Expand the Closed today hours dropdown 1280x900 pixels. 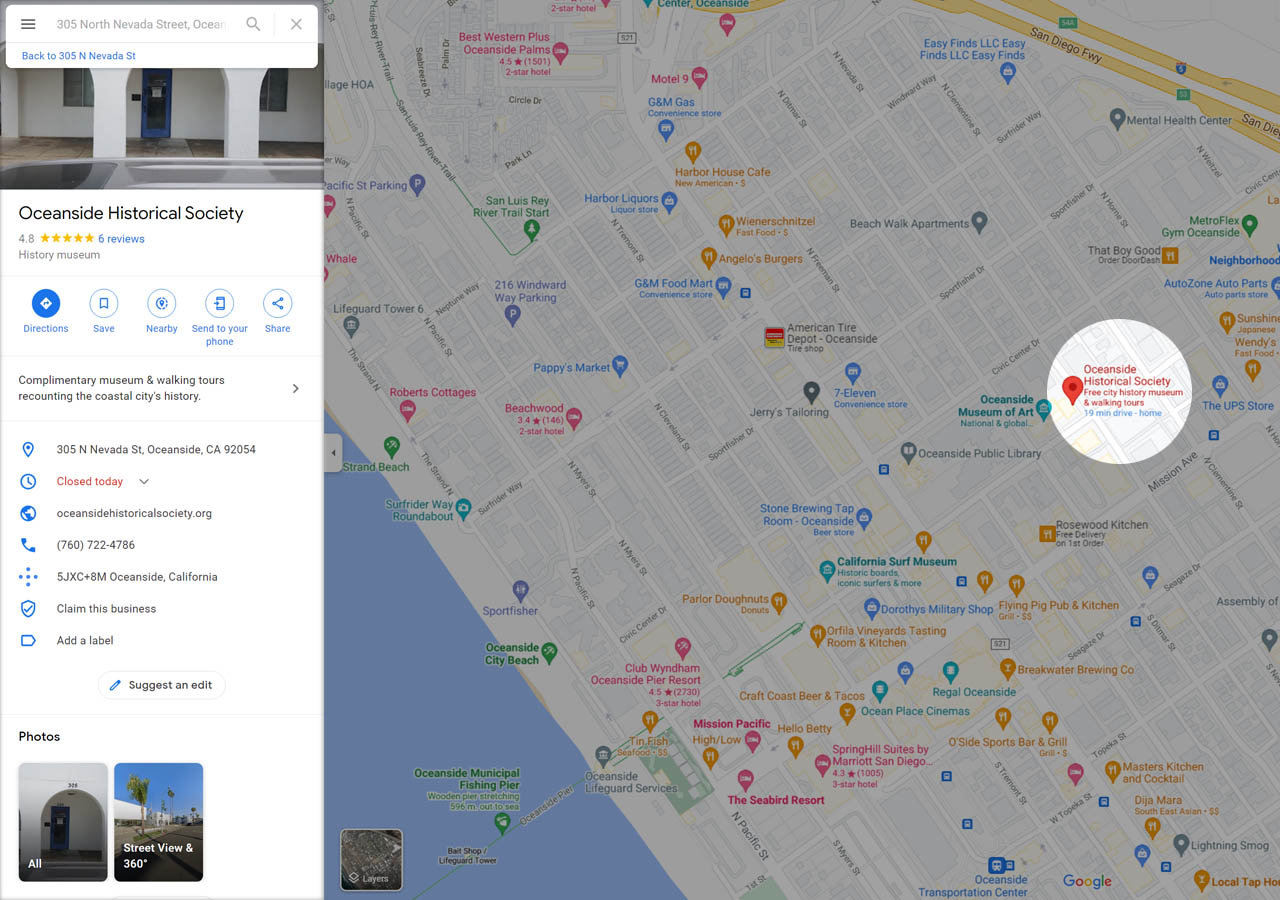tap(144, 481)
